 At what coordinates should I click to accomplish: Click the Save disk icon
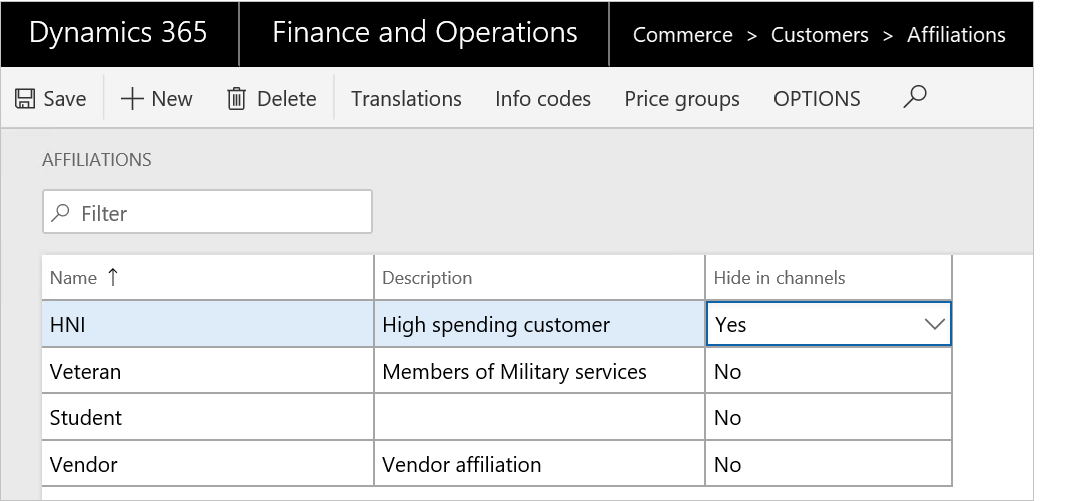click(x=25, y=99)
